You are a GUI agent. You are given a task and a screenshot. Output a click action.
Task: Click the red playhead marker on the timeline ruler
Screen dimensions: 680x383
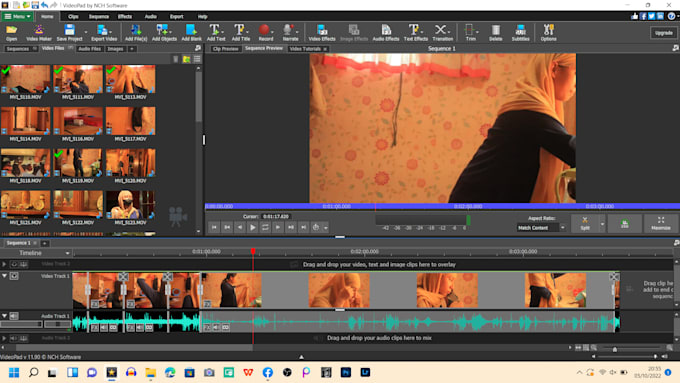(x=253, y=251)
